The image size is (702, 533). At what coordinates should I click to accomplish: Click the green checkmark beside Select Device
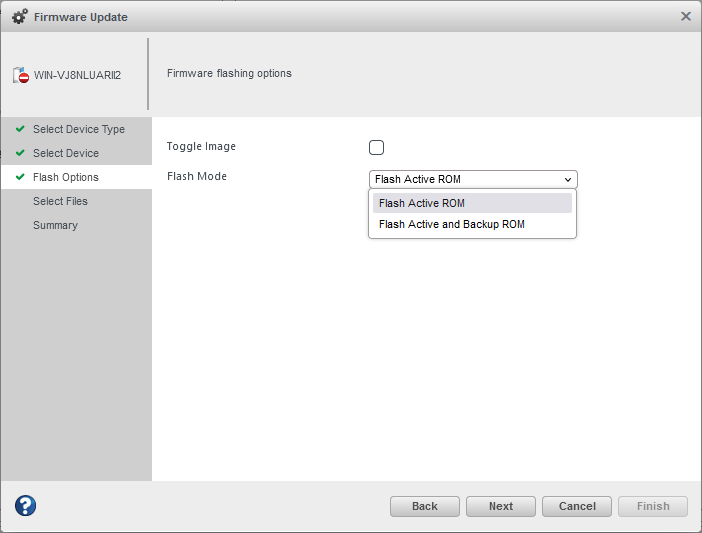click(20, 153)
